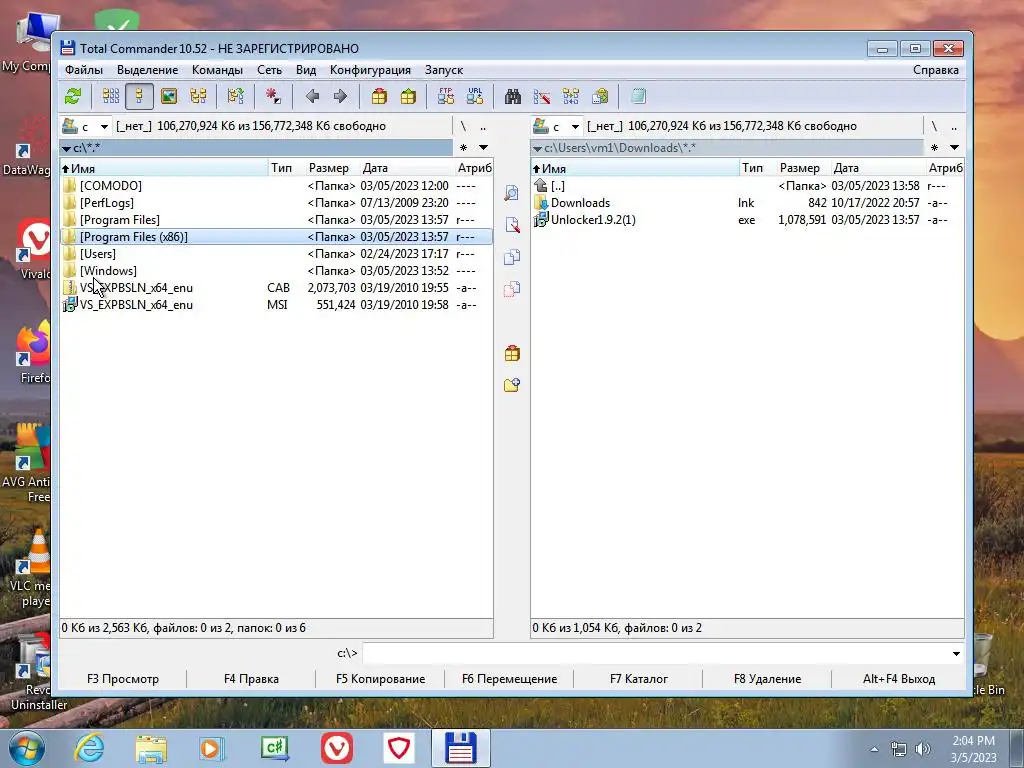Image resolution: width=1024 pixels, height=768 pixels.
Task: Open the Команды menu
Action: pyautogui.click(x=217, y=70)
